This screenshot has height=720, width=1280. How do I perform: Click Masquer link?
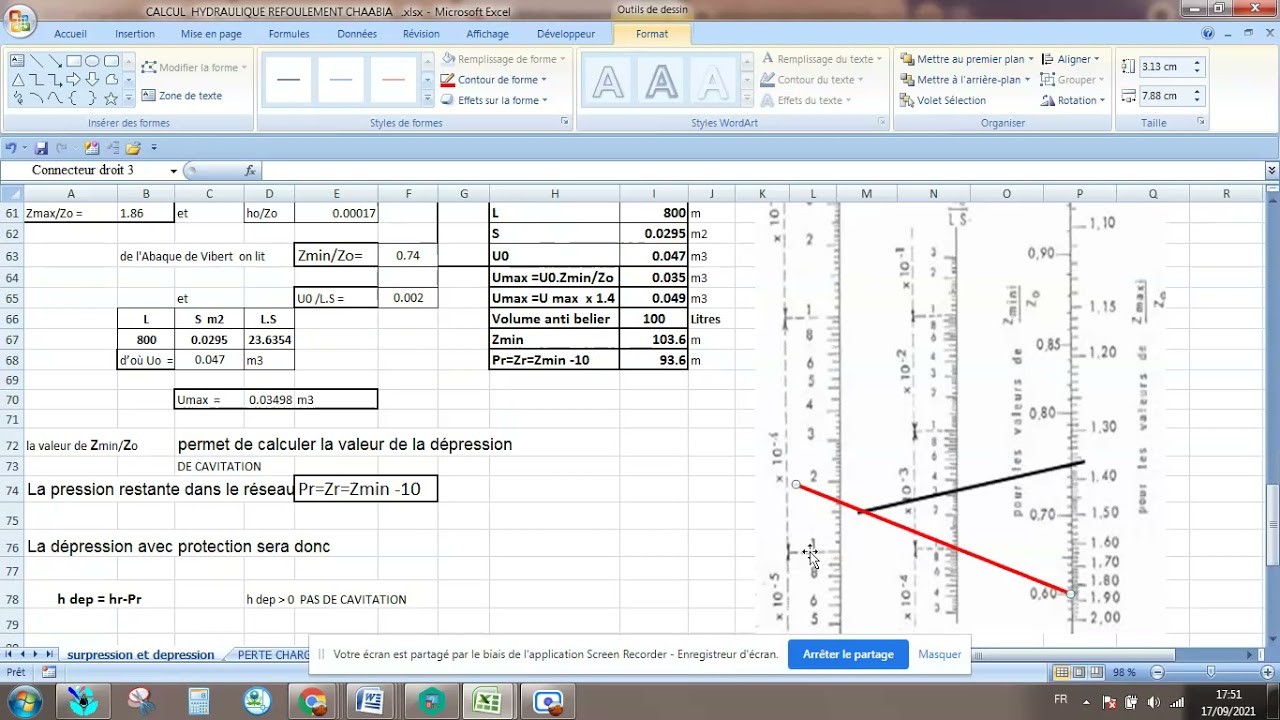(x=939, y=654)
